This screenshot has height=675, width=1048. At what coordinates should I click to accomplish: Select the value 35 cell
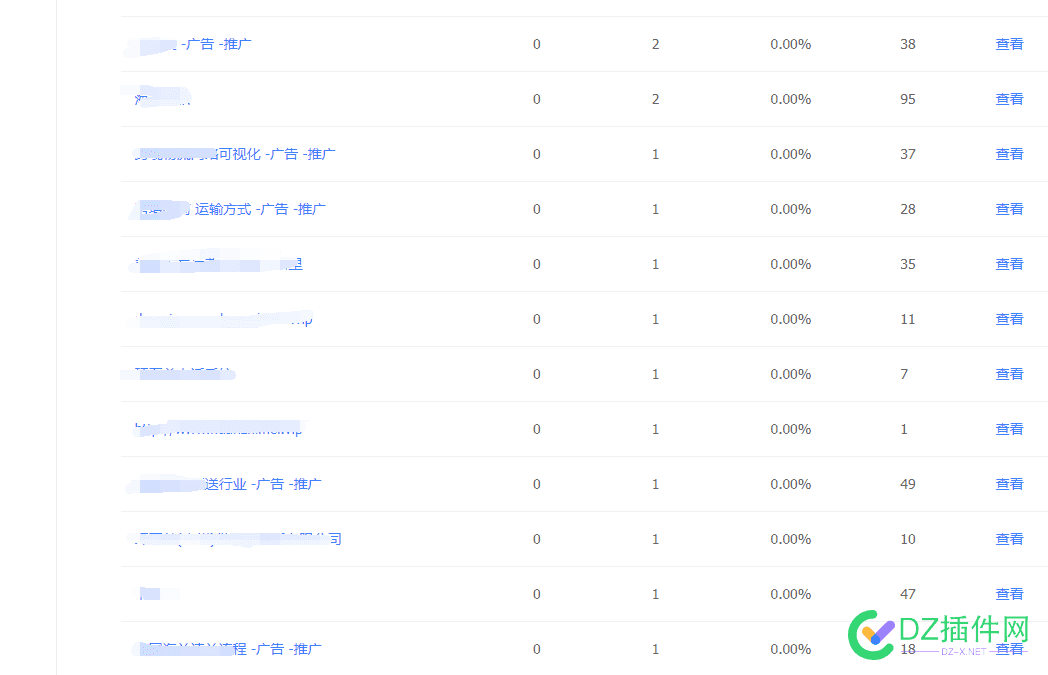point(908,264)
